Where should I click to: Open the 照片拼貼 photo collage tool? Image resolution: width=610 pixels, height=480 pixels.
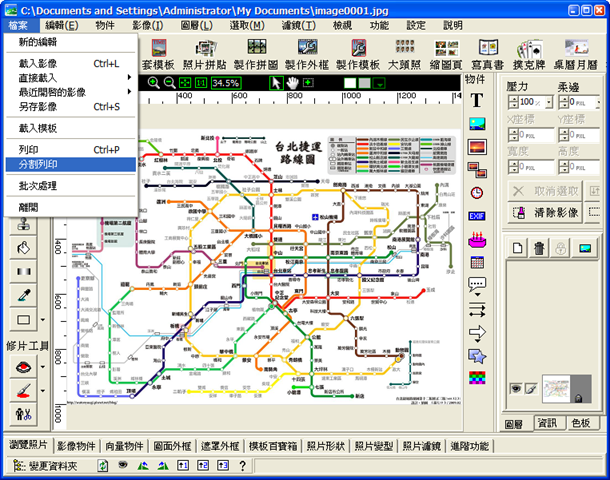[x=205, y=54]
